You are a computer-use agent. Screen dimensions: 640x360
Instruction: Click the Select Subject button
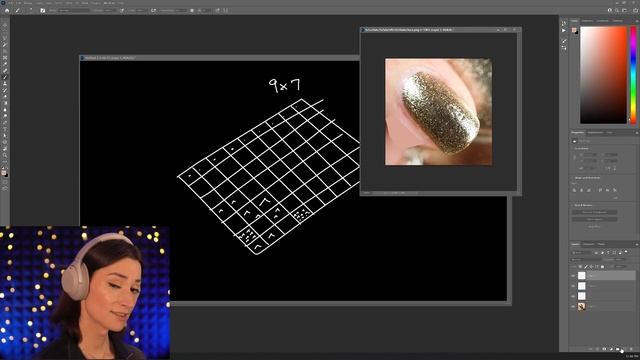pos(595,219)
